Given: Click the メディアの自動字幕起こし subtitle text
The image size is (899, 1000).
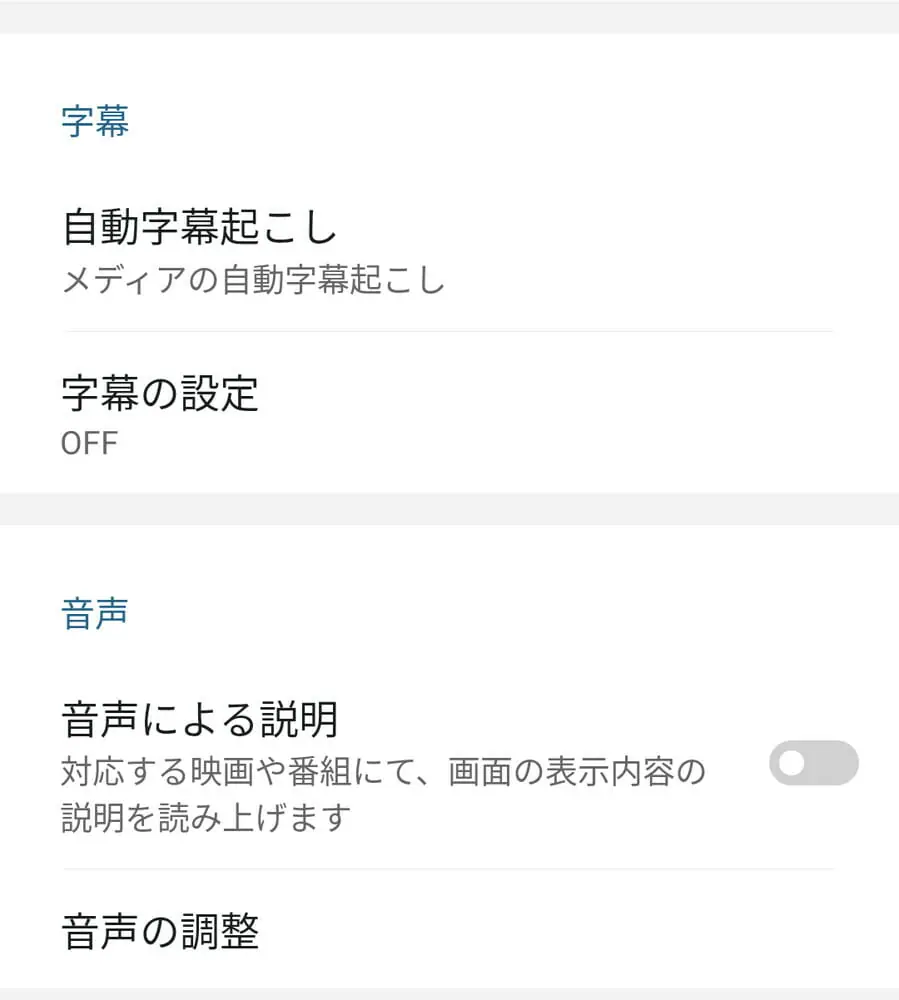Looking at the screenshot, I should click(x=253, y=281).
